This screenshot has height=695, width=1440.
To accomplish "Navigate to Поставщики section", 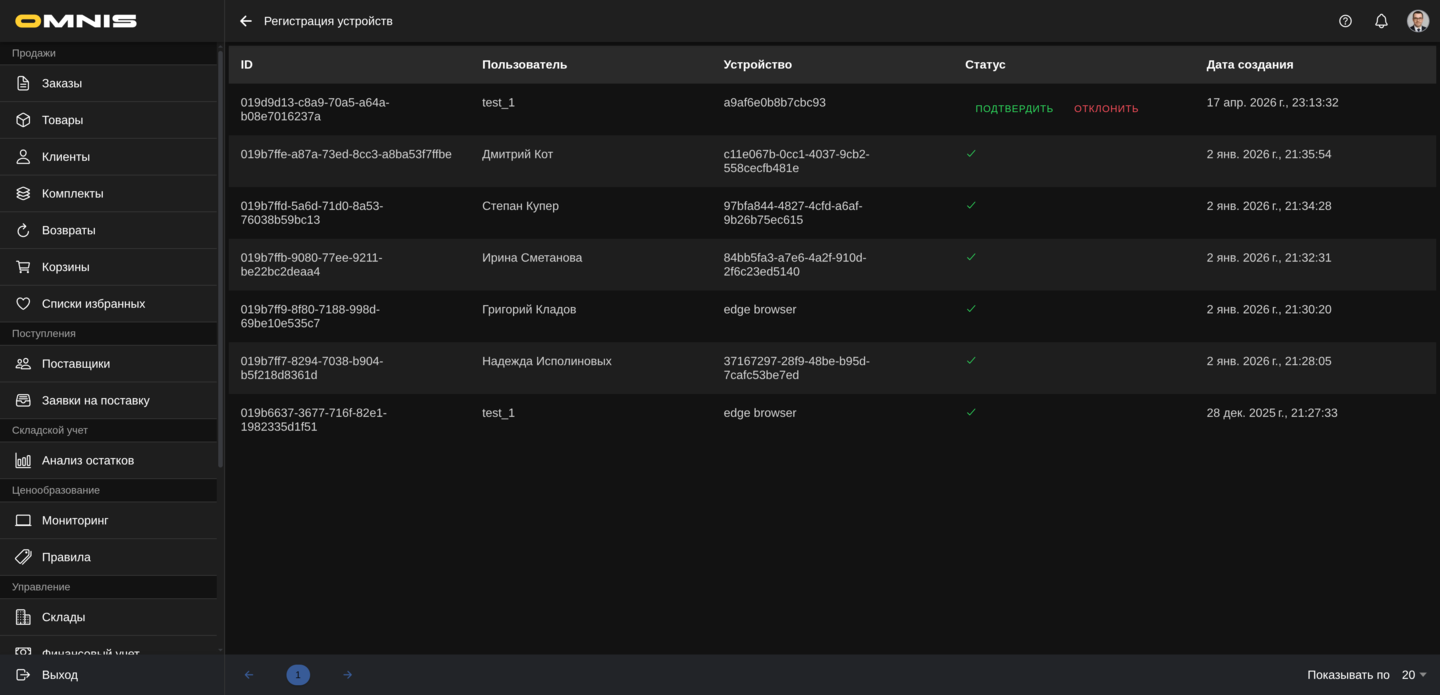I will pos(76,364).
